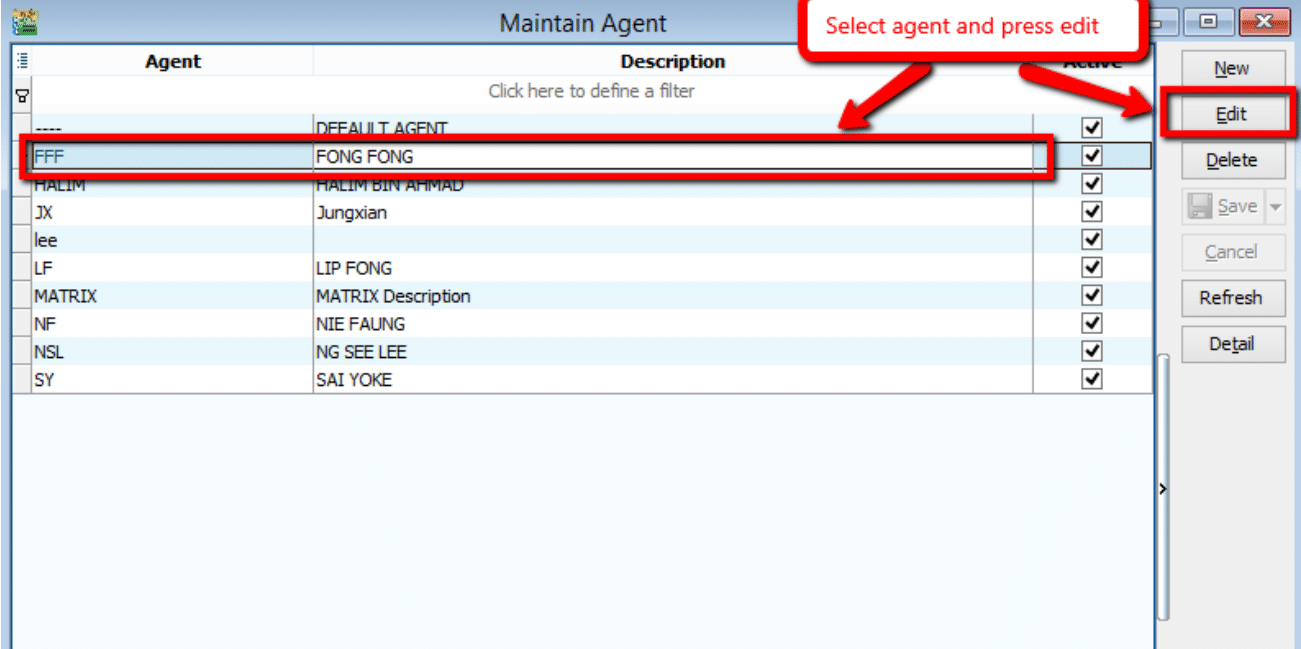Toggle Active checkbox for Jungxian row
This screenshot has width=1301, height=649.
[1092, 212]
